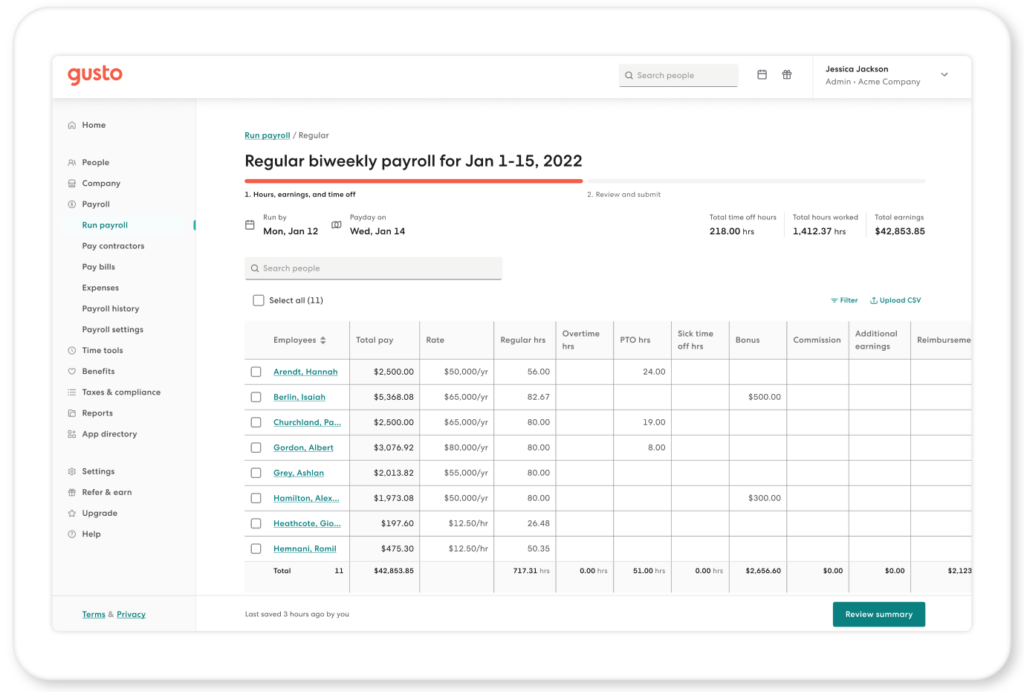Click the Time tools clock icon
The width and height of the screenshot is (1024, 692).
point(72,351)
